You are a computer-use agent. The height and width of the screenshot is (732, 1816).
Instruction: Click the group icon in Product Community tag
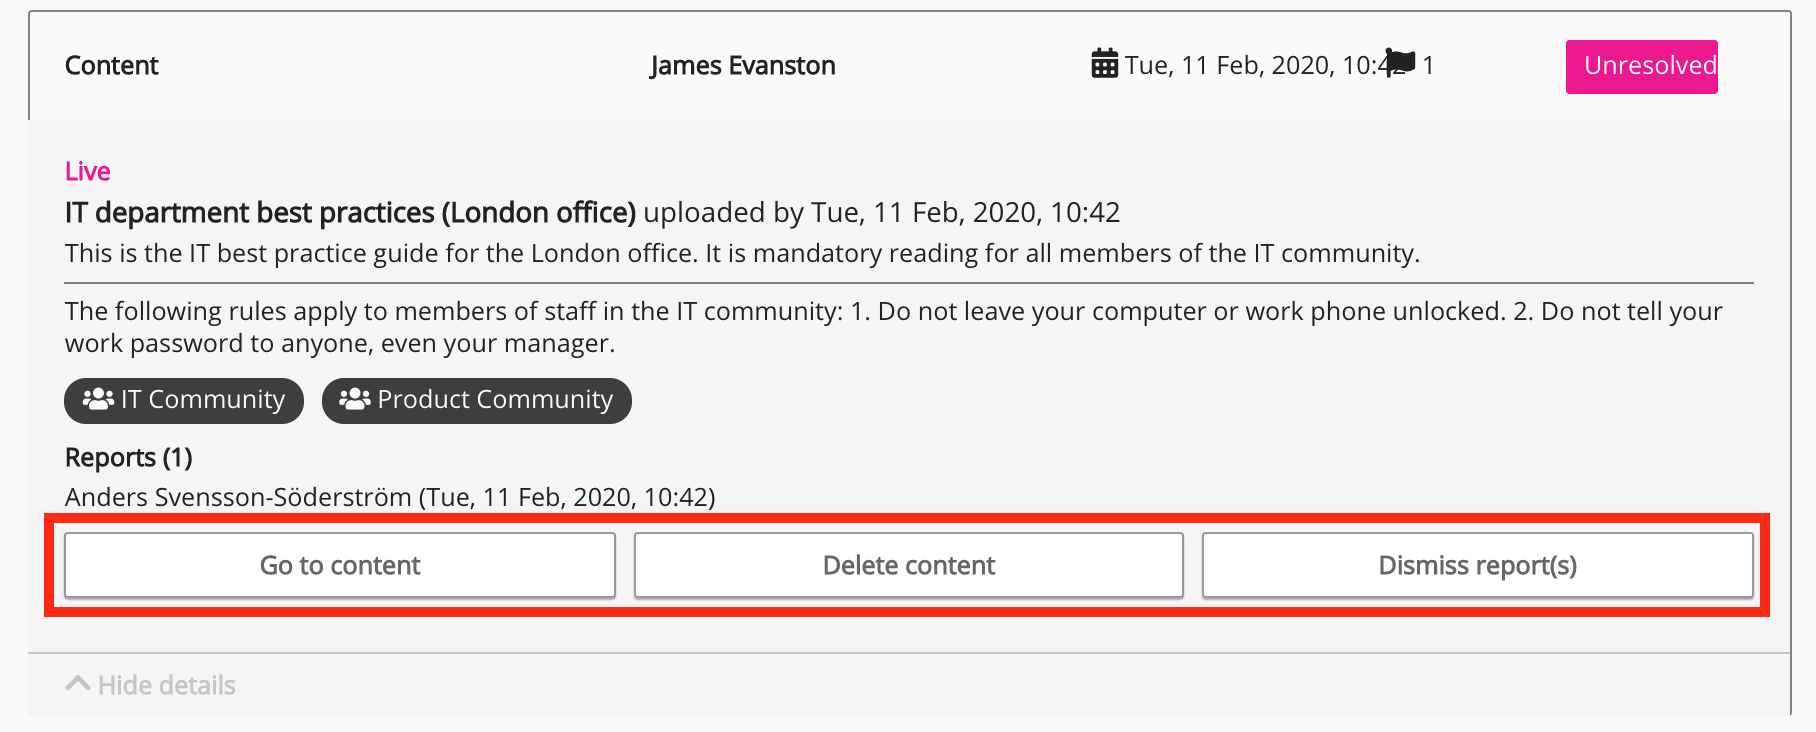pos(355,399)
